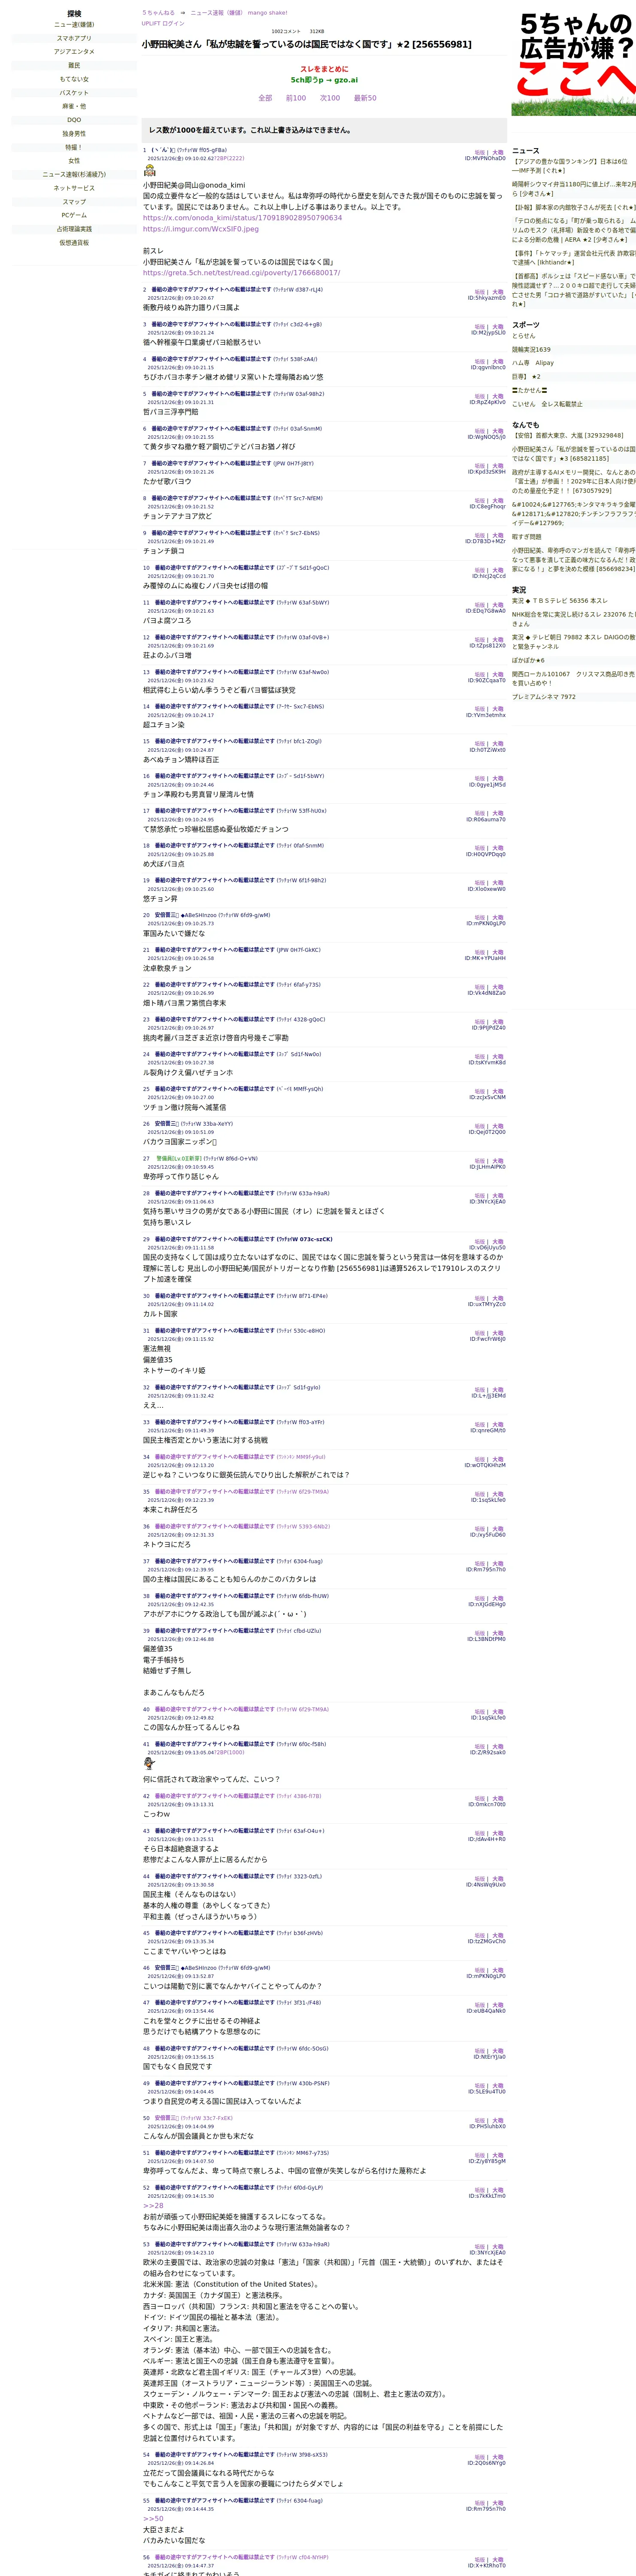Open 実況 ◆ ＴＢＳテレビ 56356 thread
Screen dimensions: 636x2576
point(560,601)
